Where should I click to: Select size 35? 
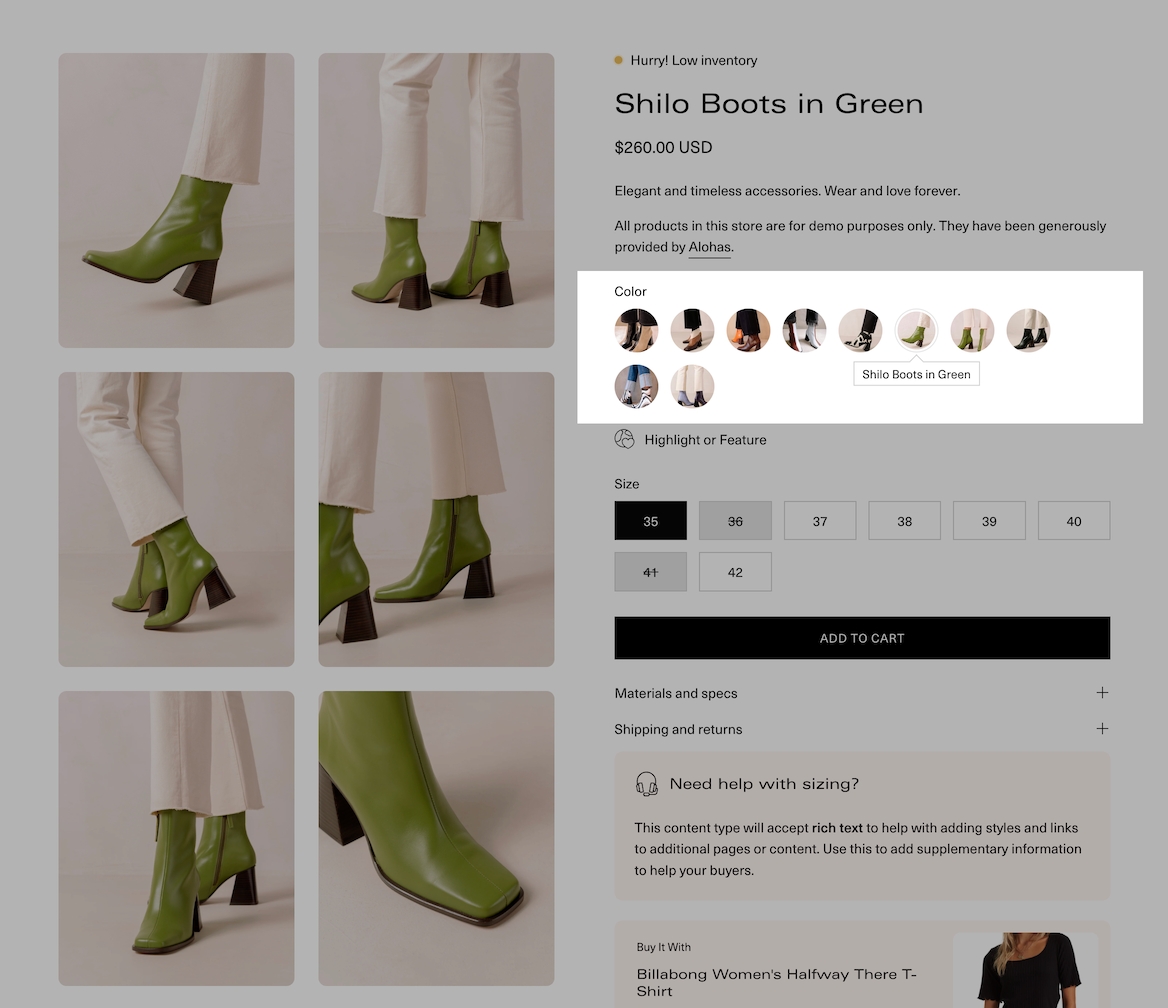tap(650, 521)
